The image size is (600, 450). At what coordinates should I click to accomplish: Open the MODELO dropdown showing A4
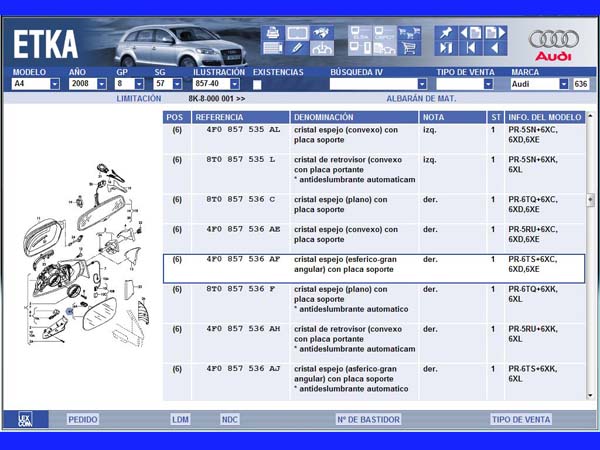coord(36,84)
